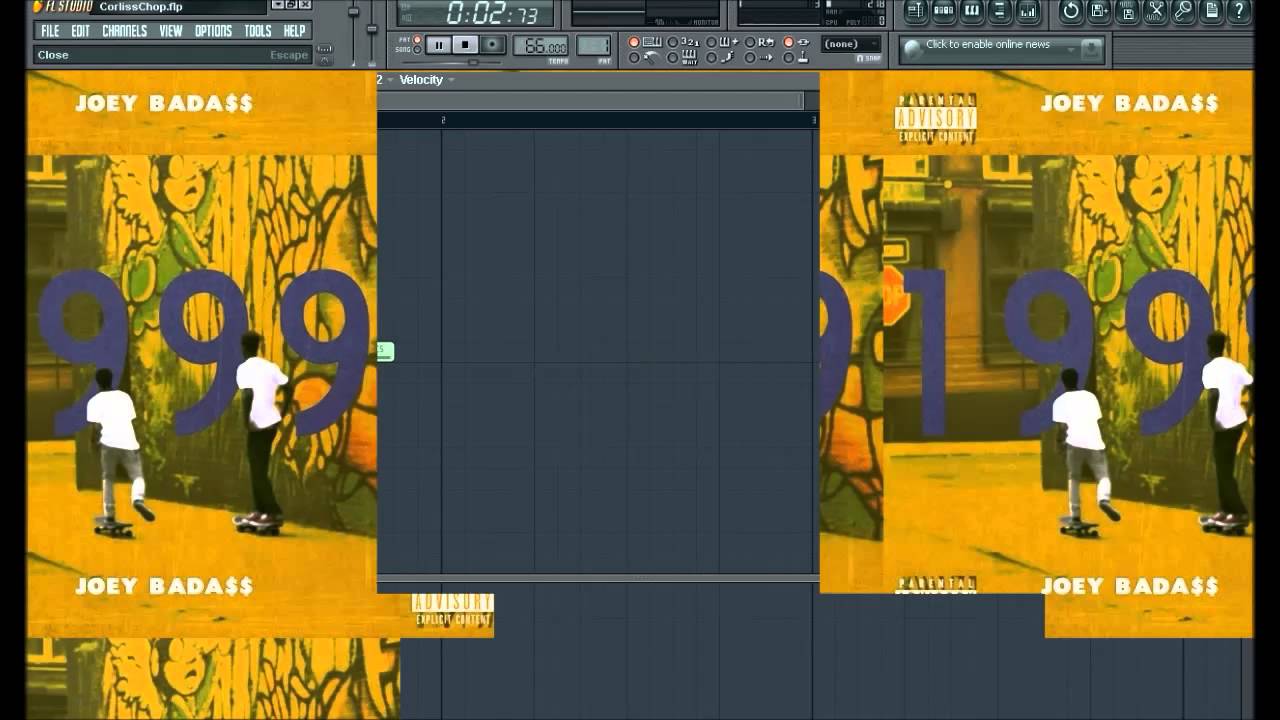The image size is (1280, 720).
Task: Select SONG mode
Action: [417, 50]
